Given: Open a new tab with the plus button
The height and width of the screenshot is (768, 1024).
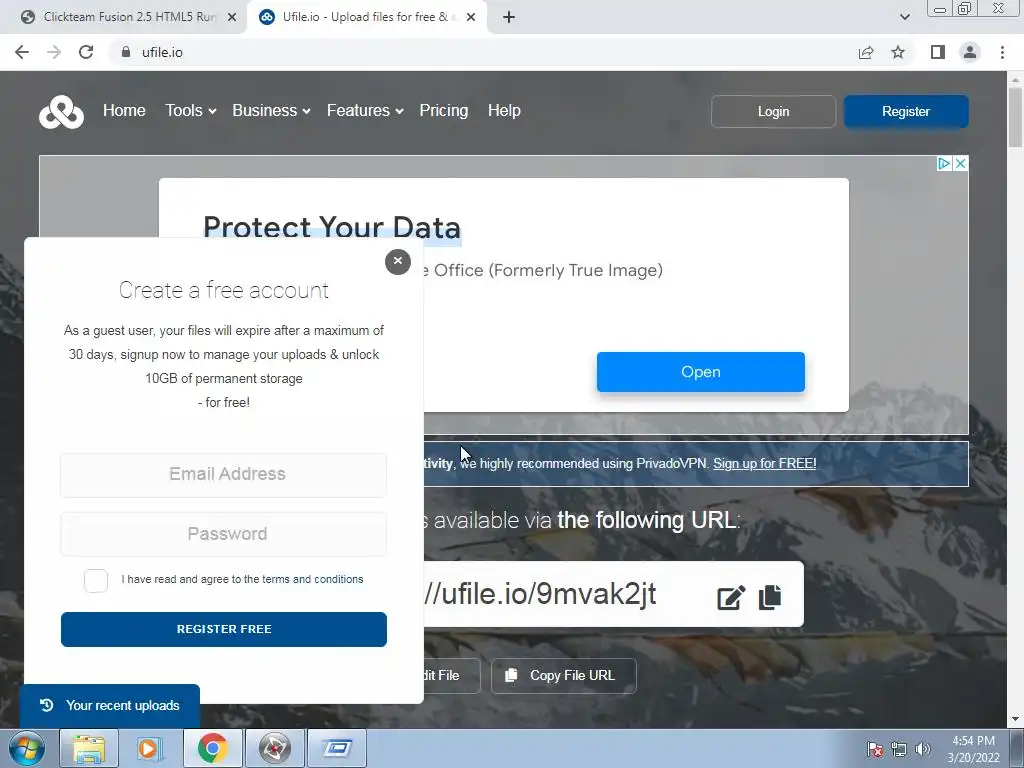Looking at the screenshot, I should tap(509, 17).
